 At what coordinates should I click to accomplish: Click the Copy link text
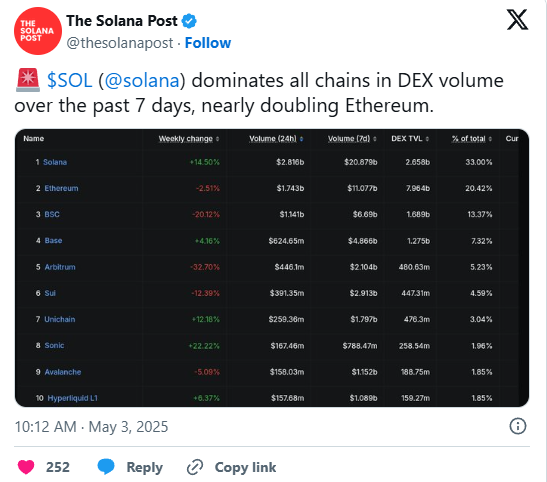click(x=245, y=467)
